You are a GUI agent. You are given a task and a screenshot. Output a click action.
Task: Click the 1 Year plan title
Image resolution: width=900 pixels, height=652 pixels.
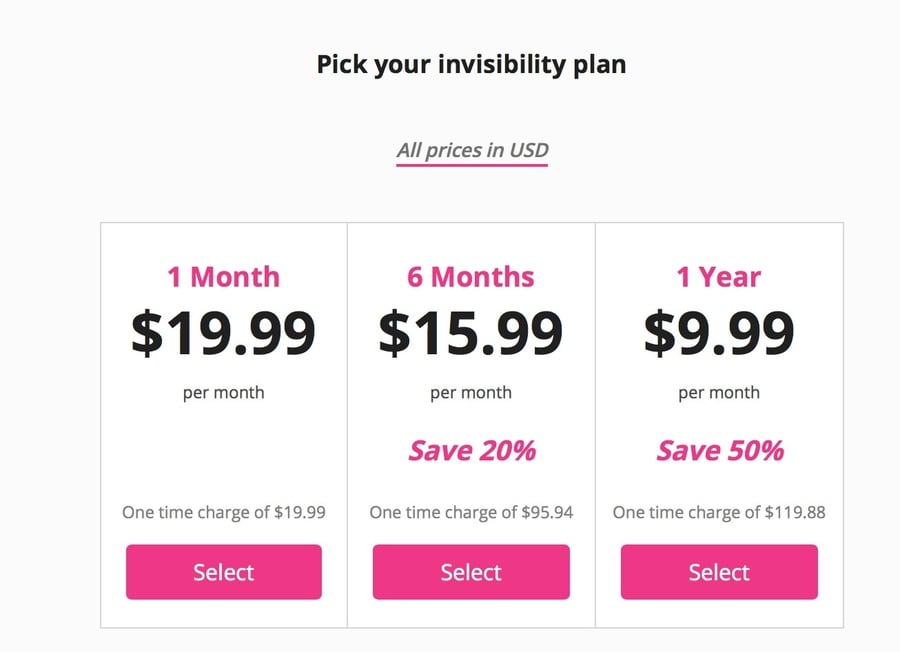[719, 277]
